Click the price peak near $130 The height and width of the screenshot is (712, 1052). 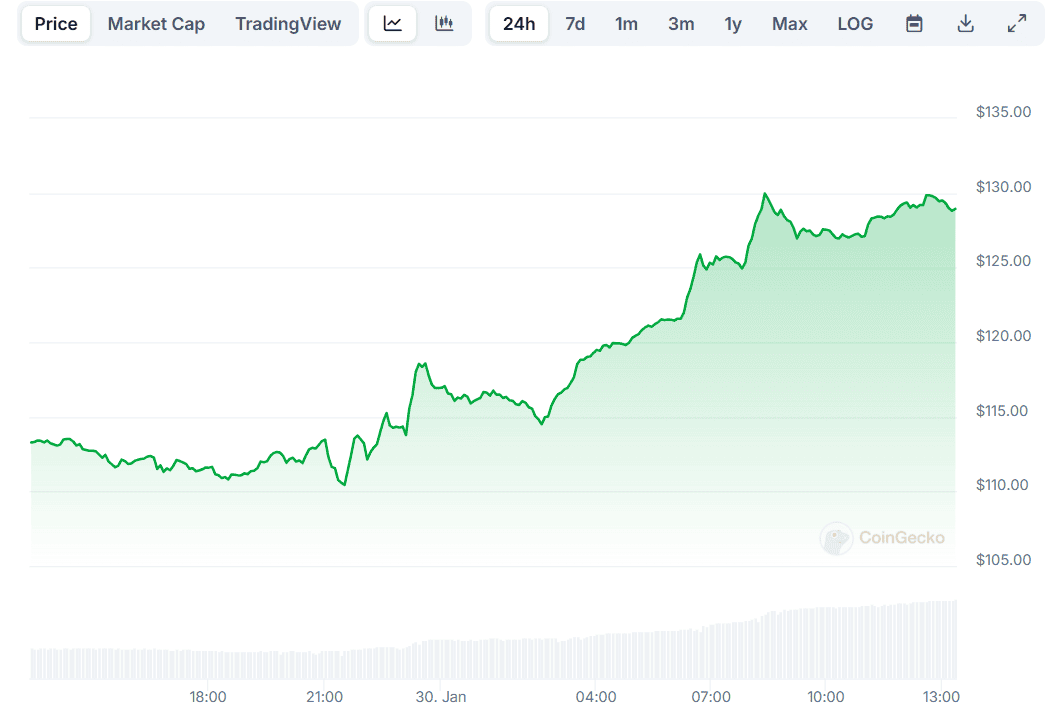coord(765,194)
